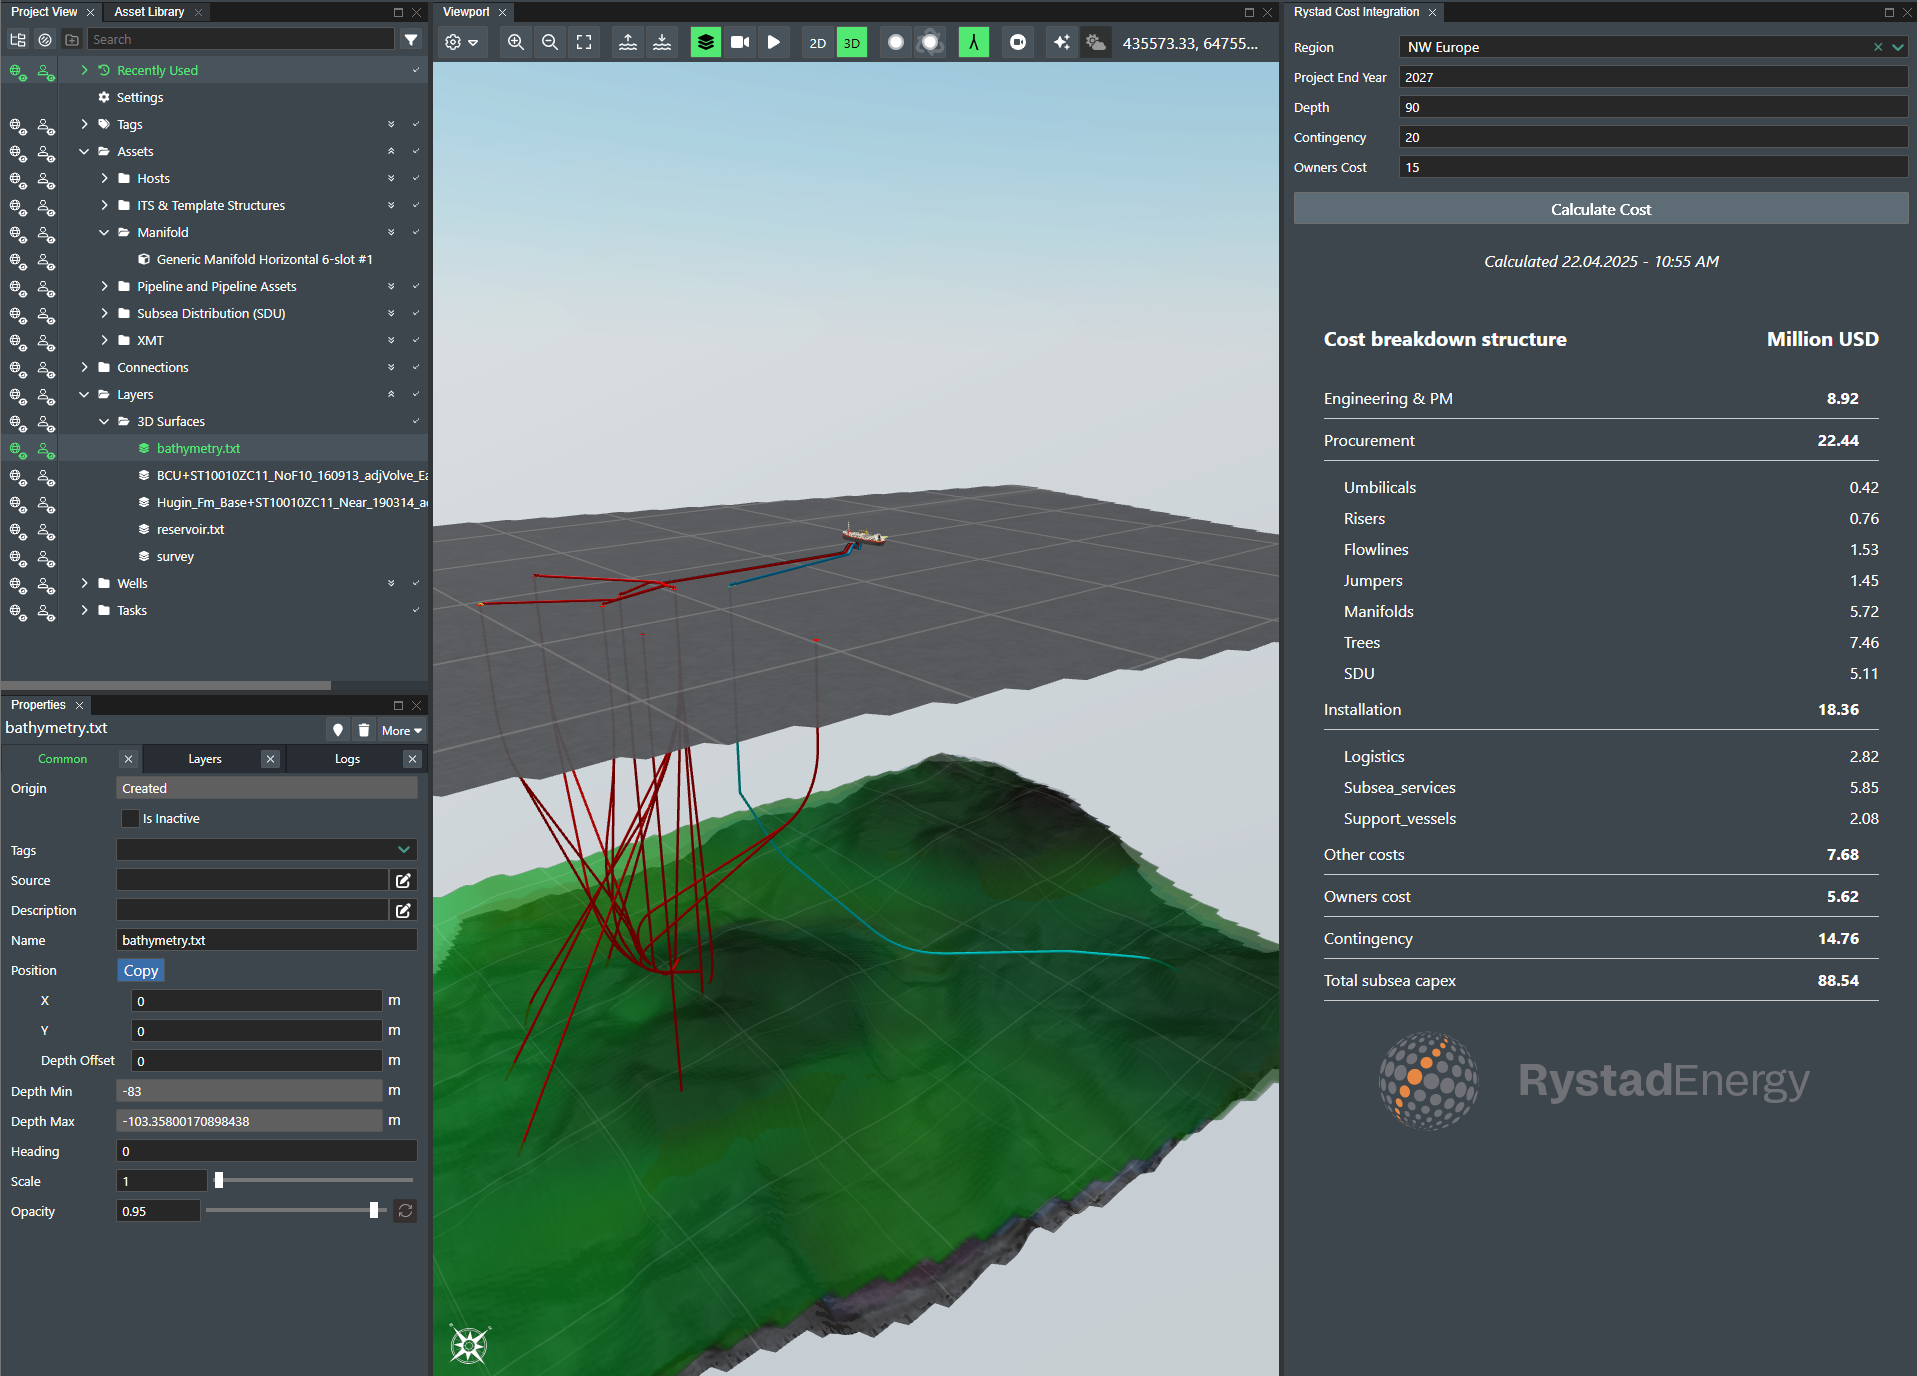Switch to the Logs tab

(x=347, y=759)
